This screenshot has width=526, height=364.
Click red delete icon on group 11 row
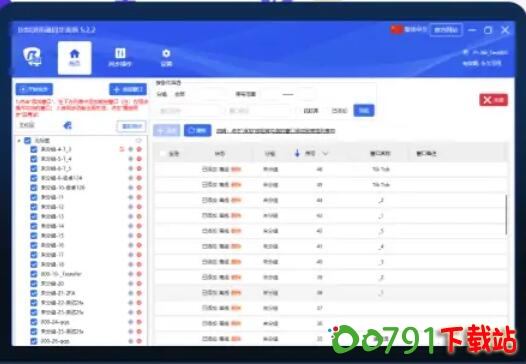point(139,197)
